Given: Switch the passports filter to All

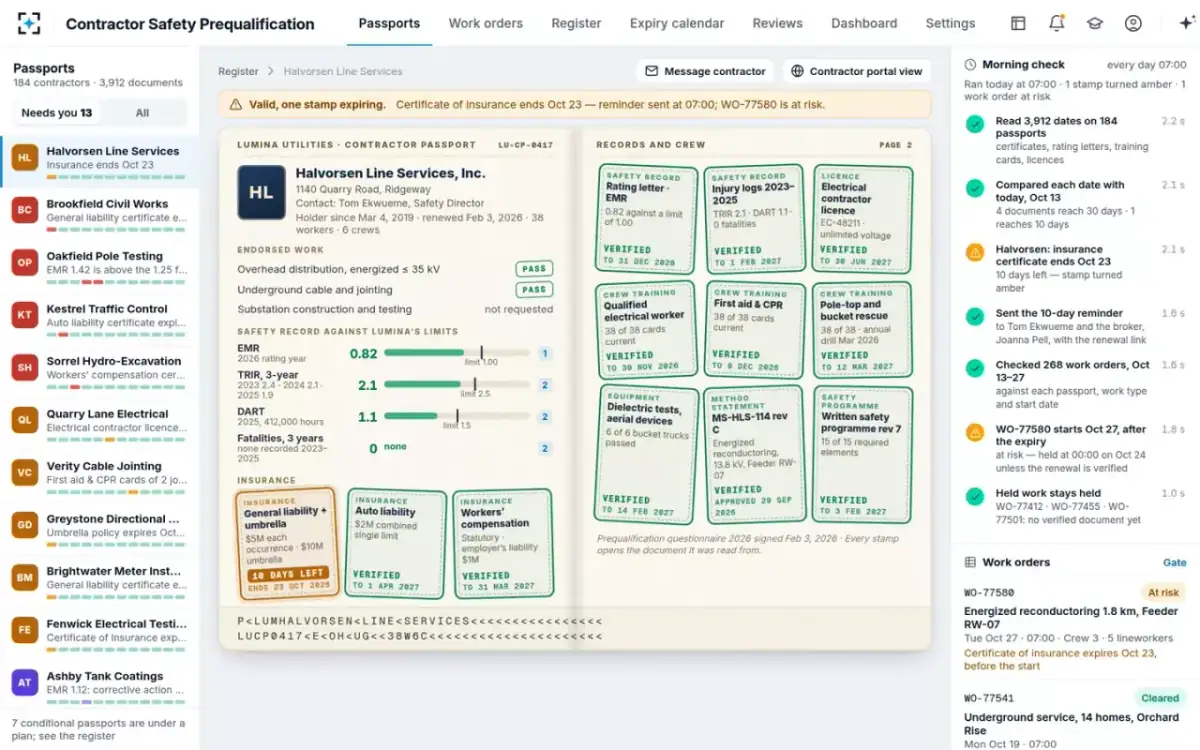Looking at the screenshot, I should pyautogui.click(x=143, y=113).
